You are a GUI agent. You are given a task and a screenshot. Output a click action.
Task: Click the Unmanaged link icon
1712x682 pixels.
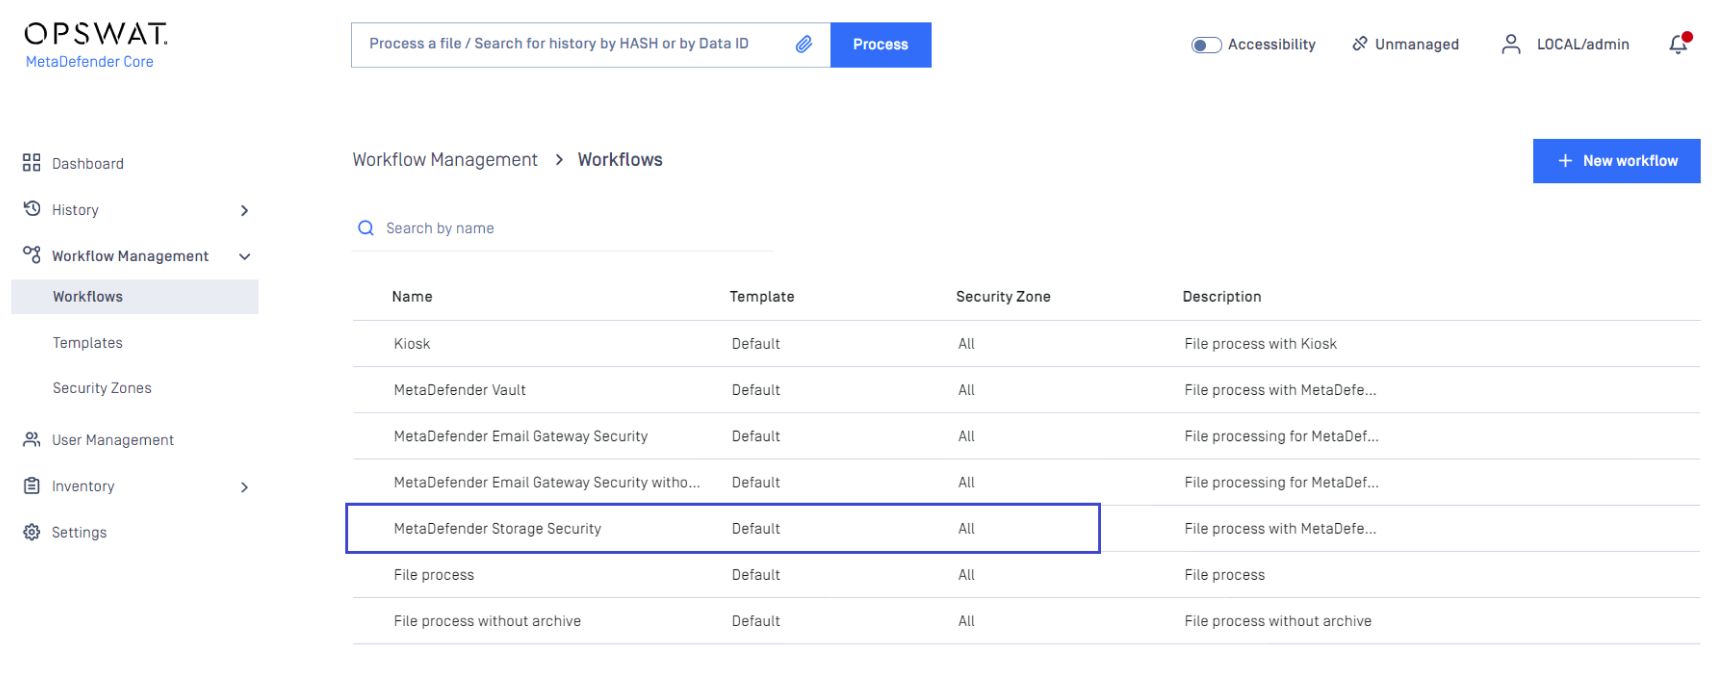(x=1360, y=44)
